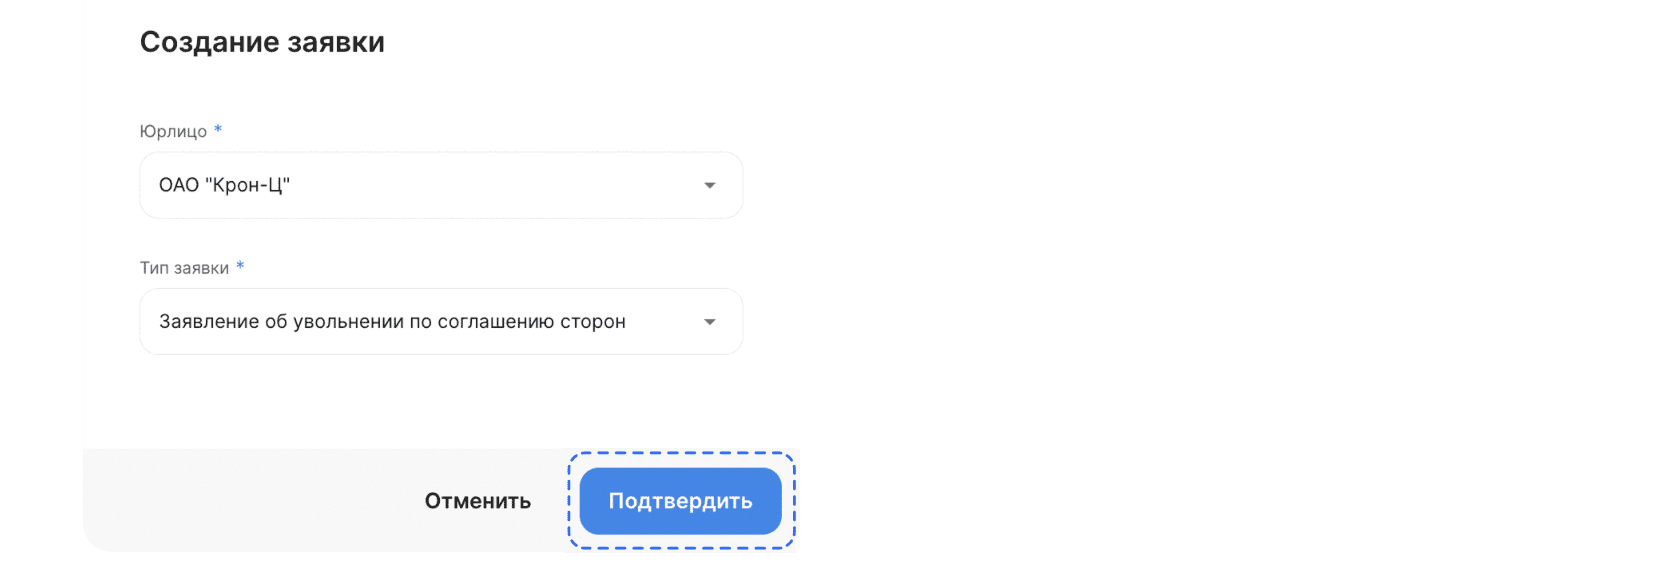Click the Создание заявки heading

[262, 42]
